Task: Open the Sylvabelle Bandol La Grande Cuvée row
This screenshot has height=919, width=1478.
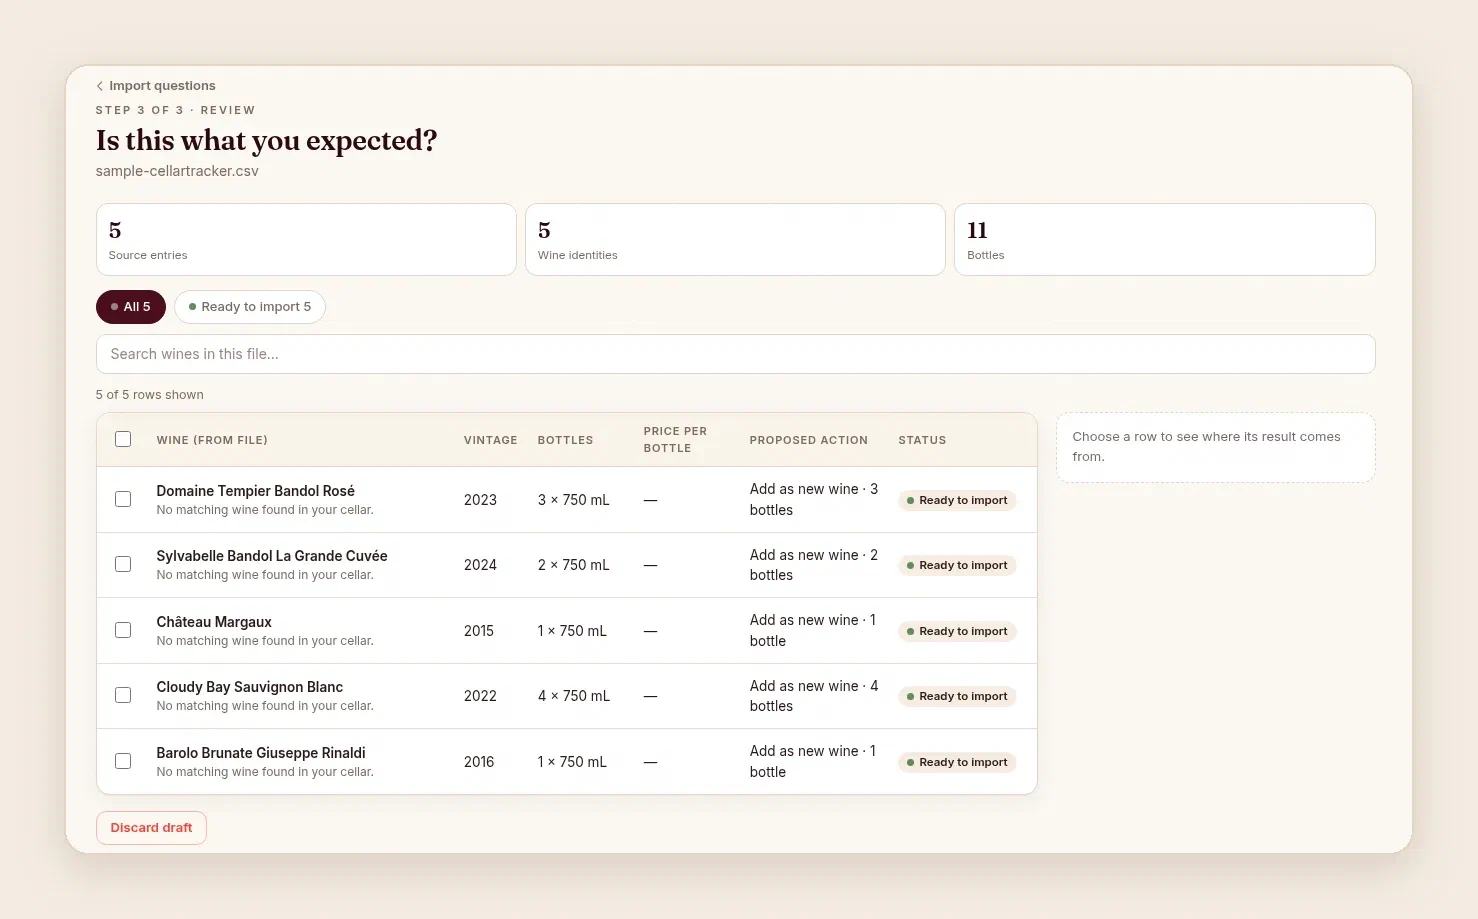Action: click(x=566, y=565)
